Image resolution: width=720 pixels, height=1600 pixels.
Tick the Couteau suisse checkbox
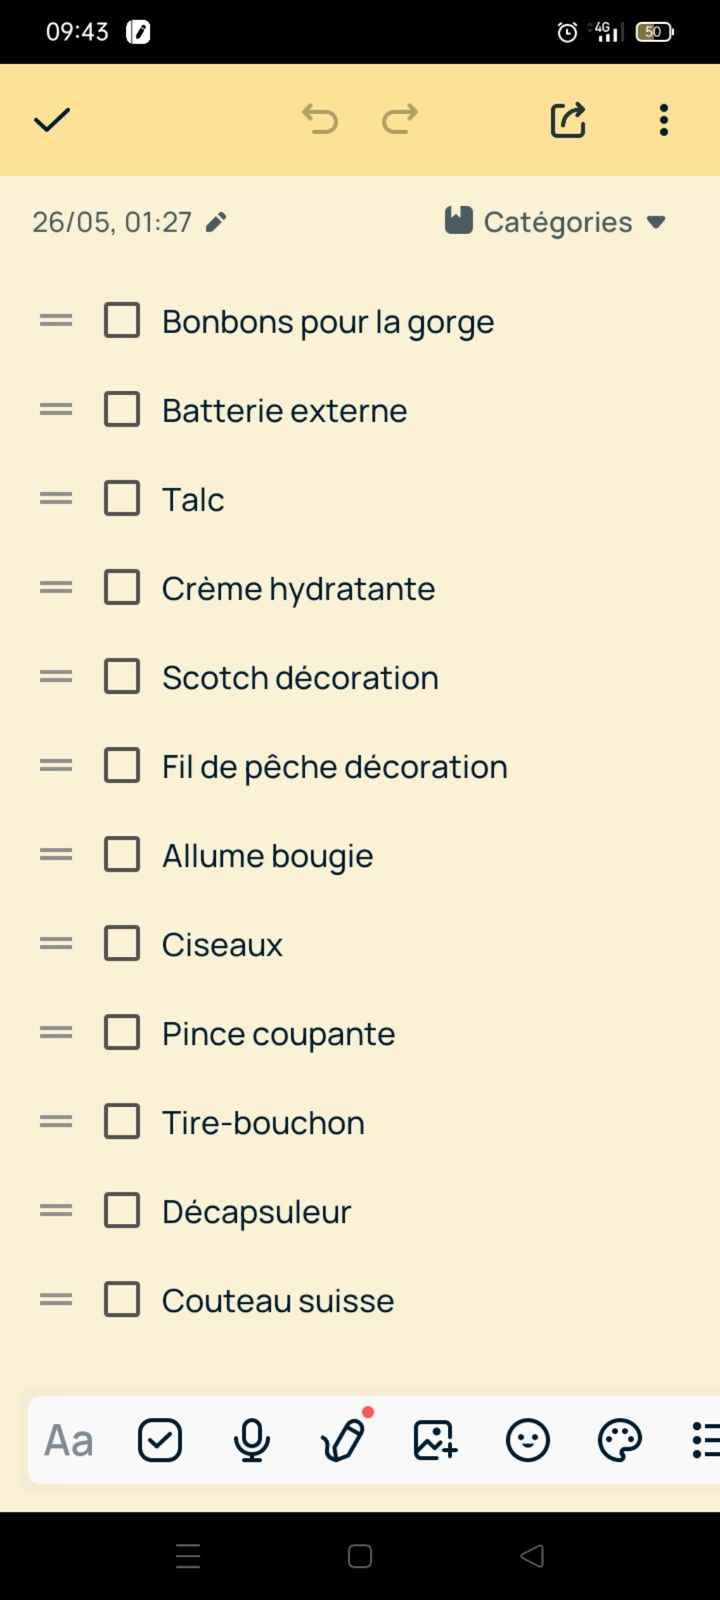[121, 1299]
